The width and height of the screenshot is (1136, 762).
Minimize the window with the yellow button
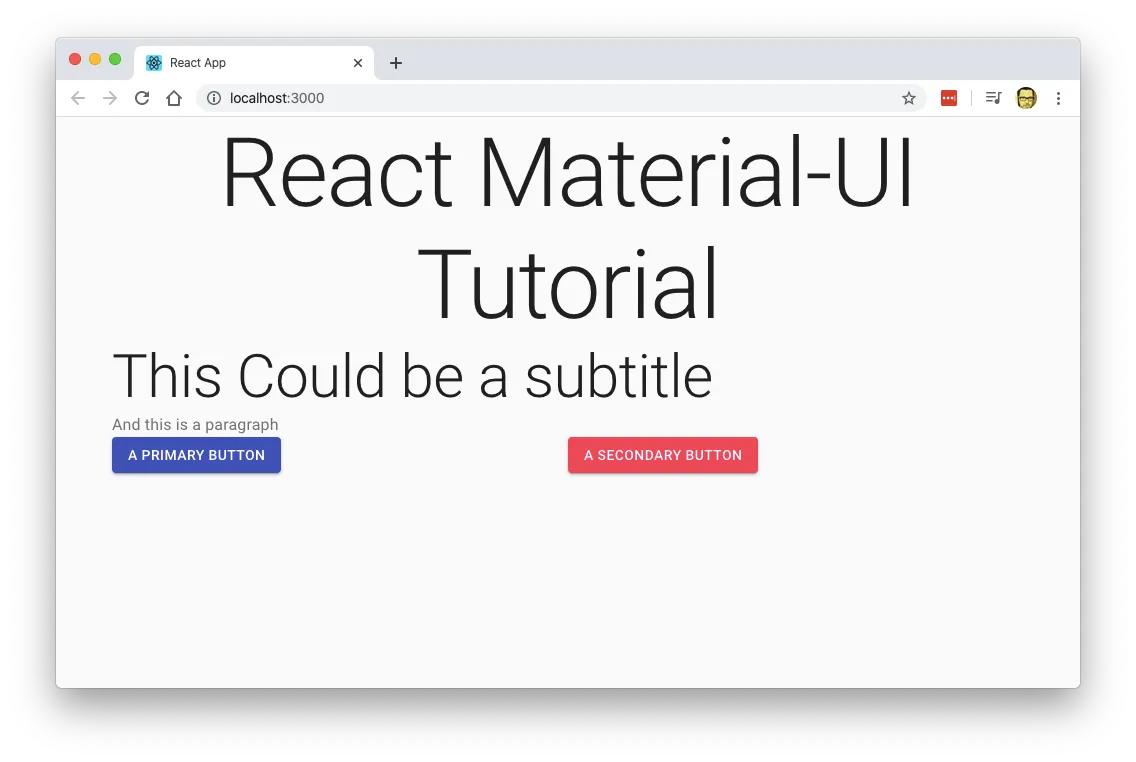95,59
